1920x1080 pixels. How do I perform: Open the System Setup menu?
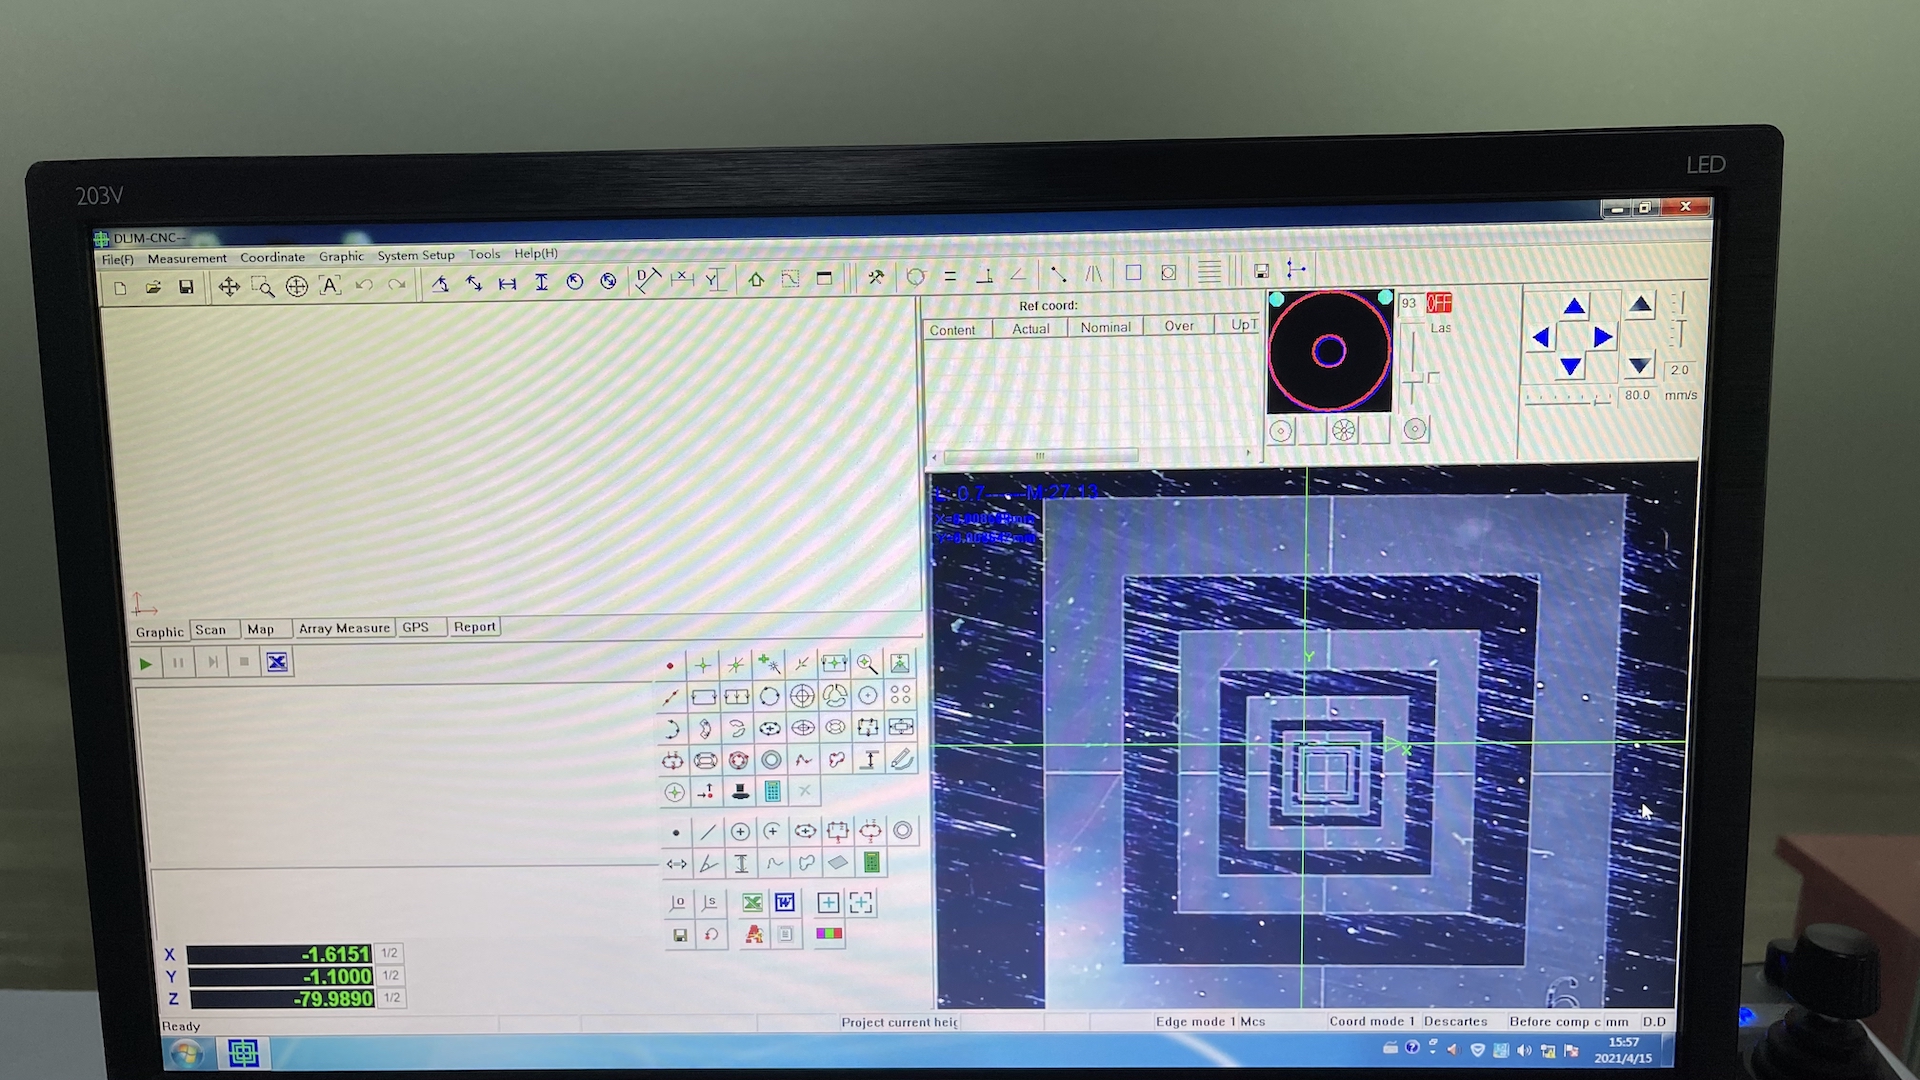pos(415,255)
